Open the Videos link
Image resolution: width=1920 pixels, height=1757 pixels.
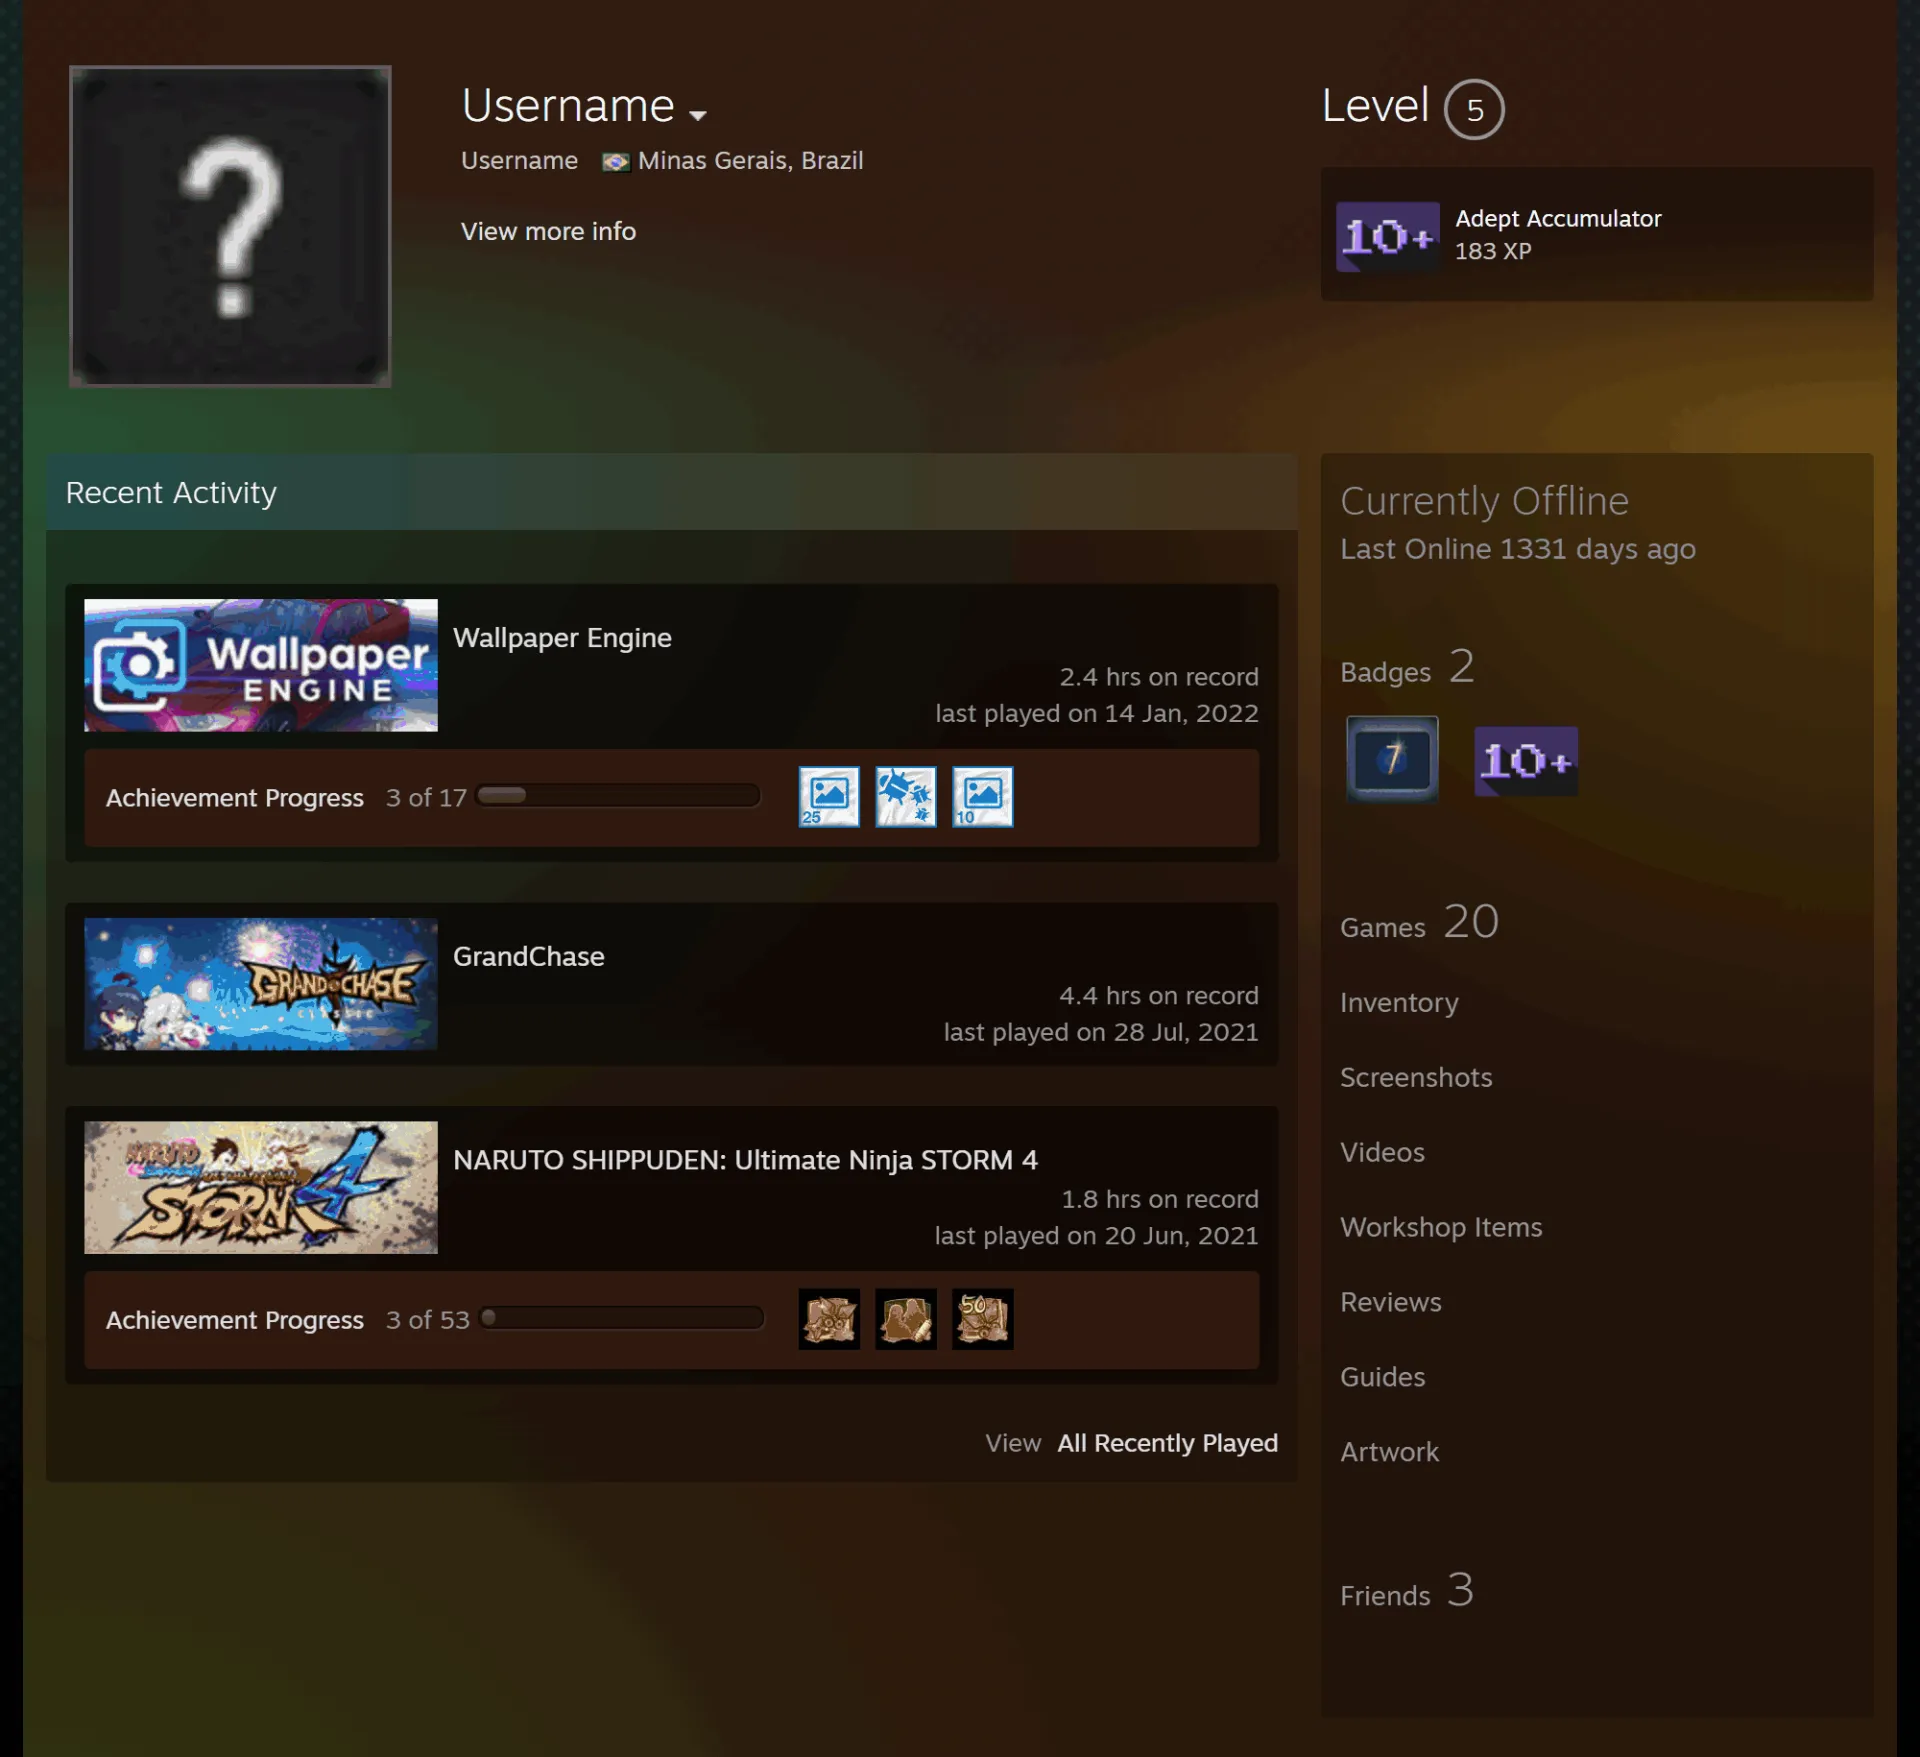click(x=1382, y=1152)
